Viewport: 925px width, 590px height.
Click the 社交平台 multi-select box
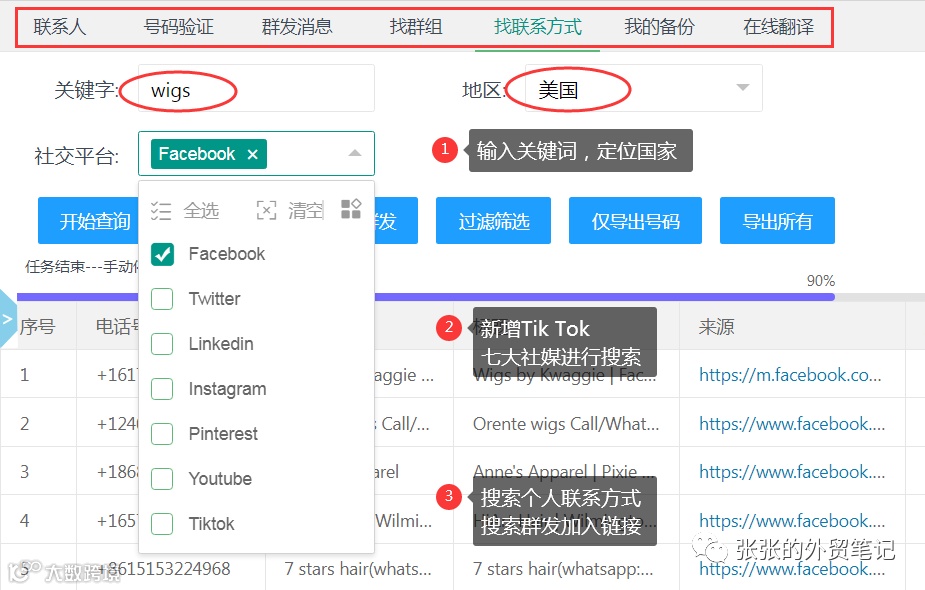pos(256,153)
